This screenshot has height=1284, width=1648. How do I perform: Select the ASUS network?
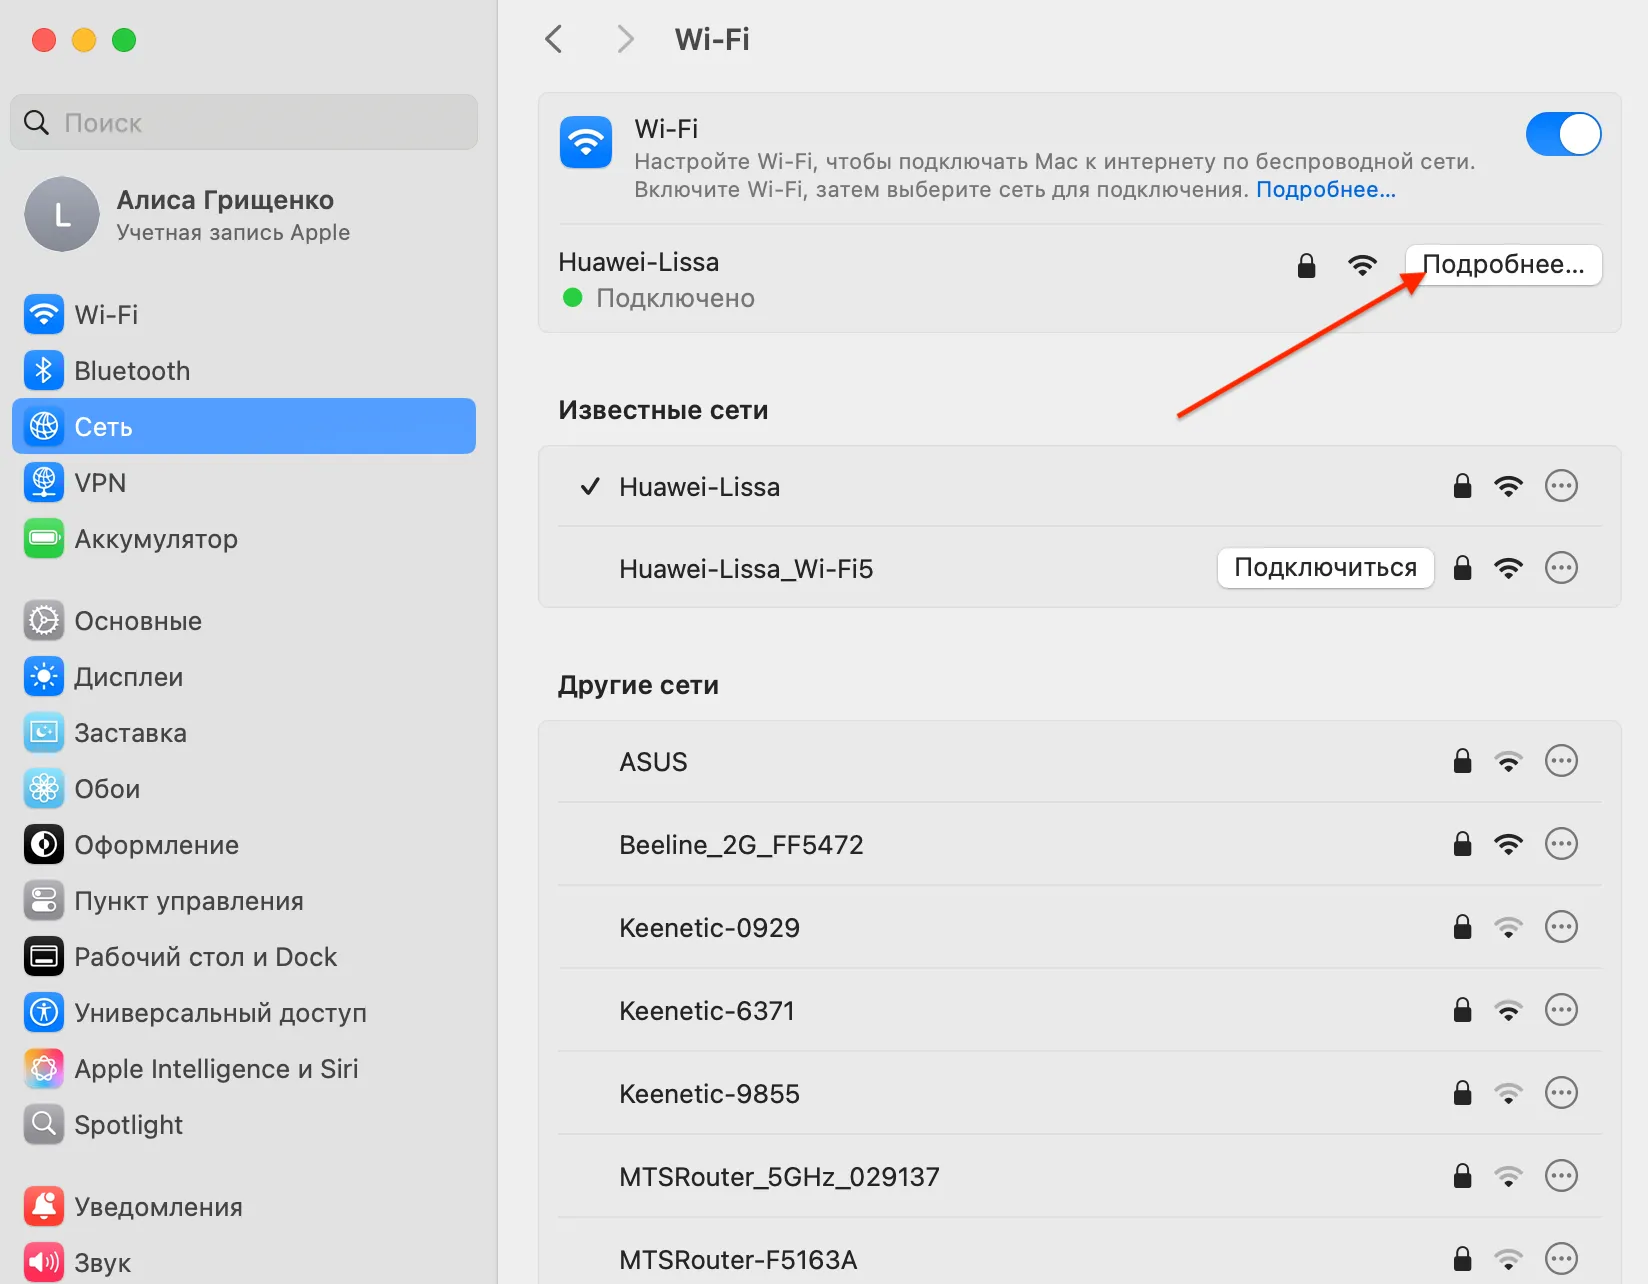point(1079,762)
